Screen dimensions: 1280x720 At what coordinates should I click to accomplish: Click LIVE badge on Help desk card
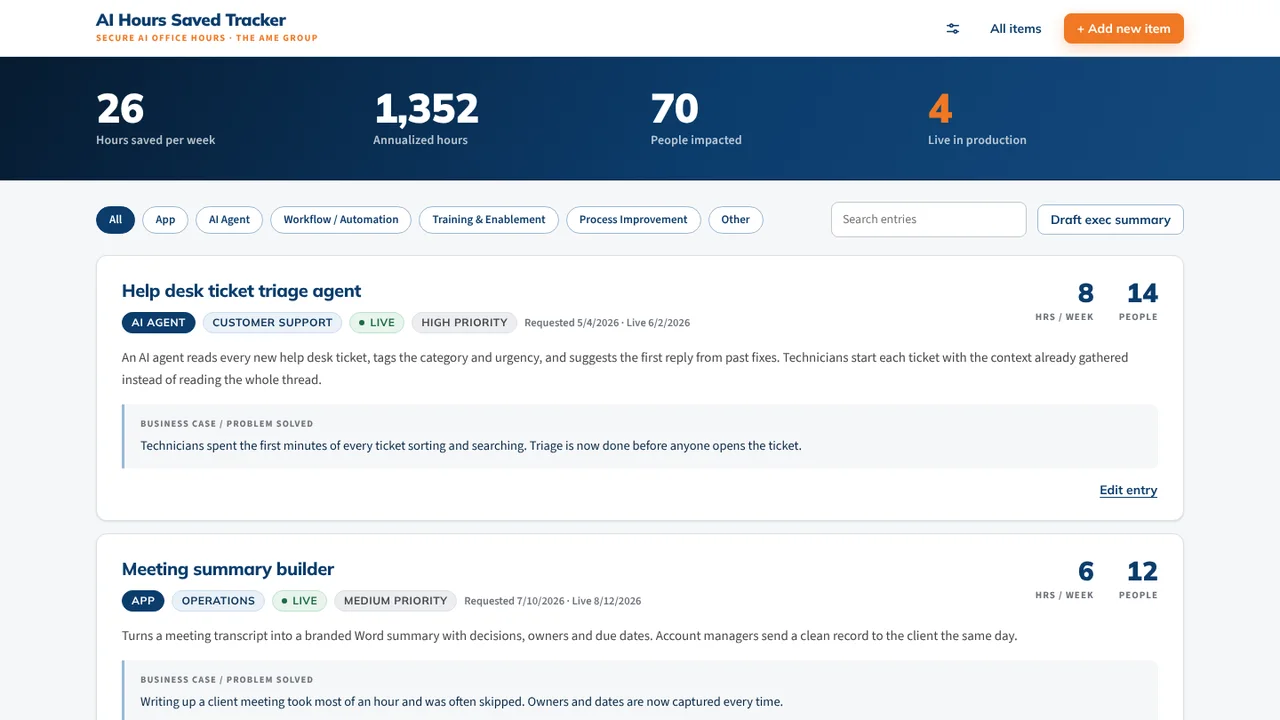[376, 323]
